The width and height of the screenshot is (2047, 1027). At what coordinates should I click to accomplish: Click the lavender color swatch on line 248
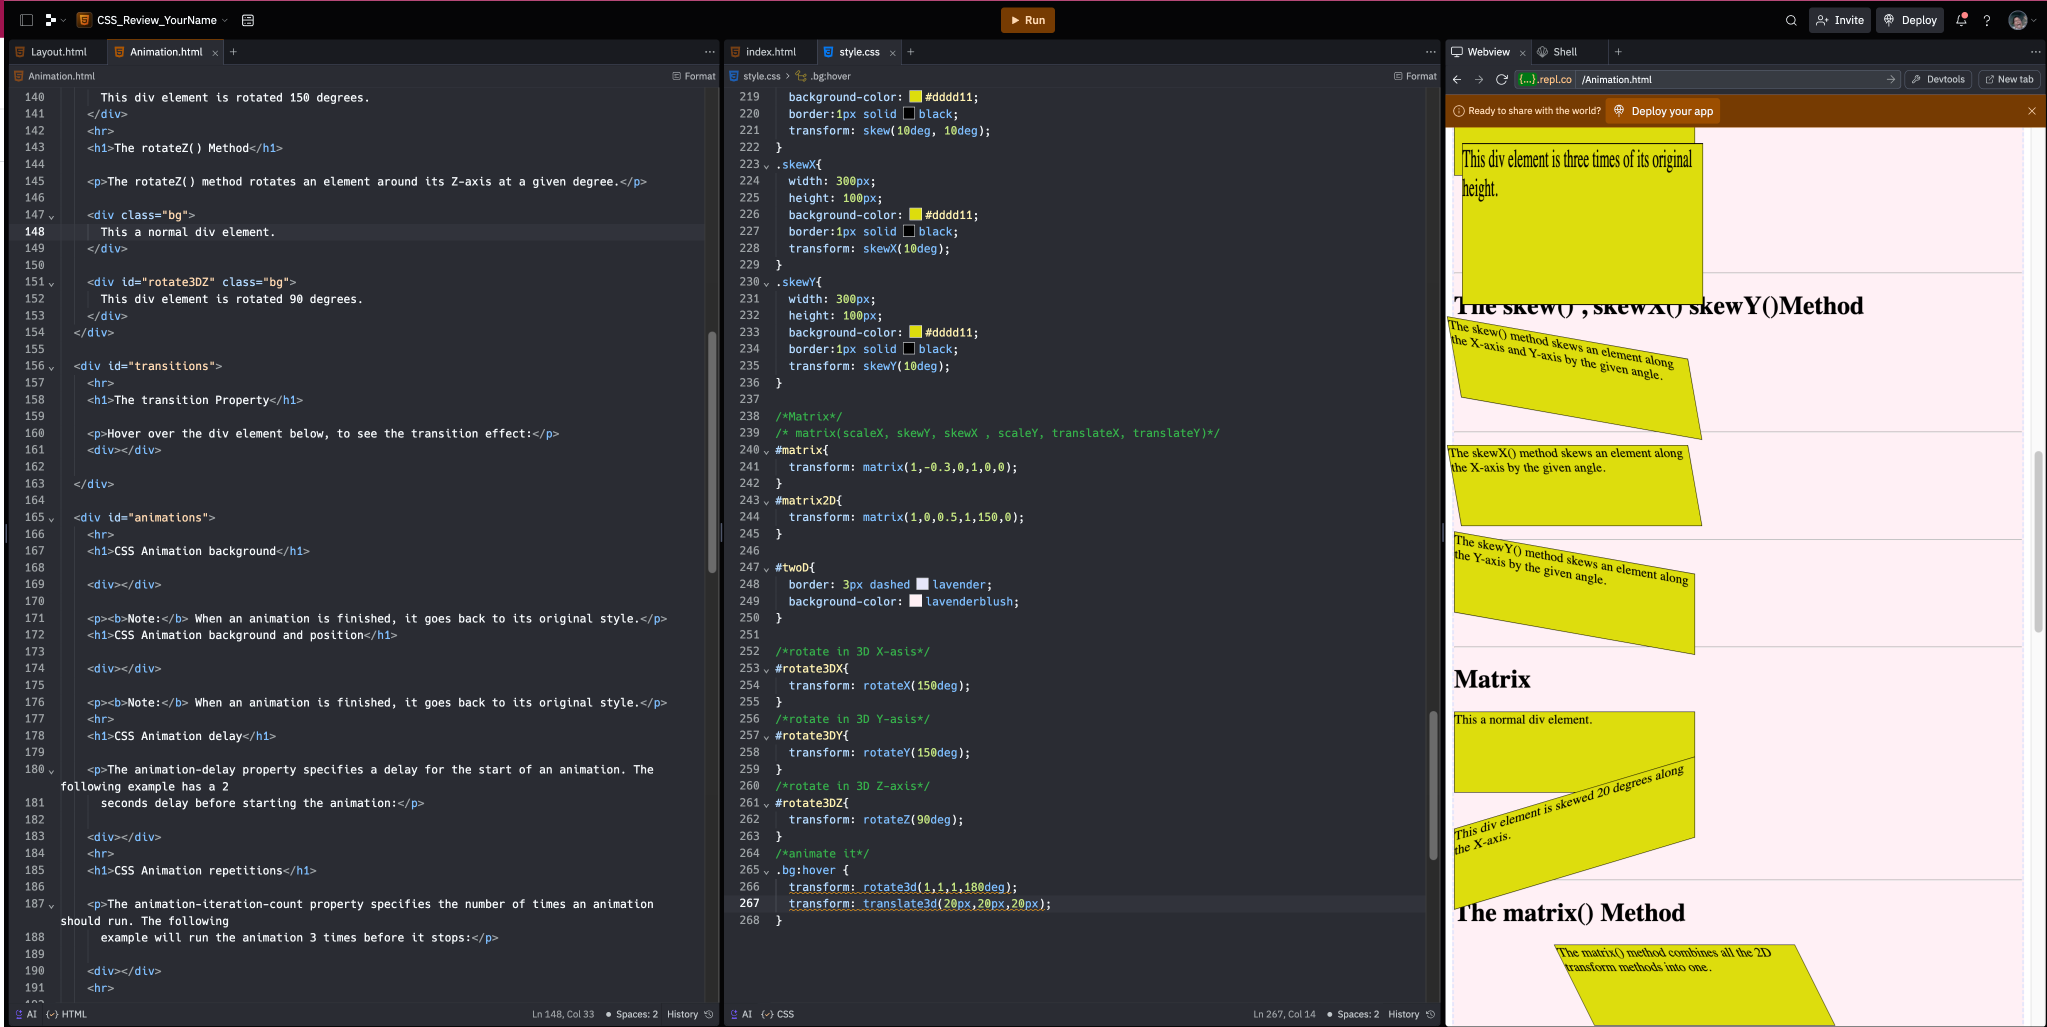pyautogui.click(x=922, y=585)
